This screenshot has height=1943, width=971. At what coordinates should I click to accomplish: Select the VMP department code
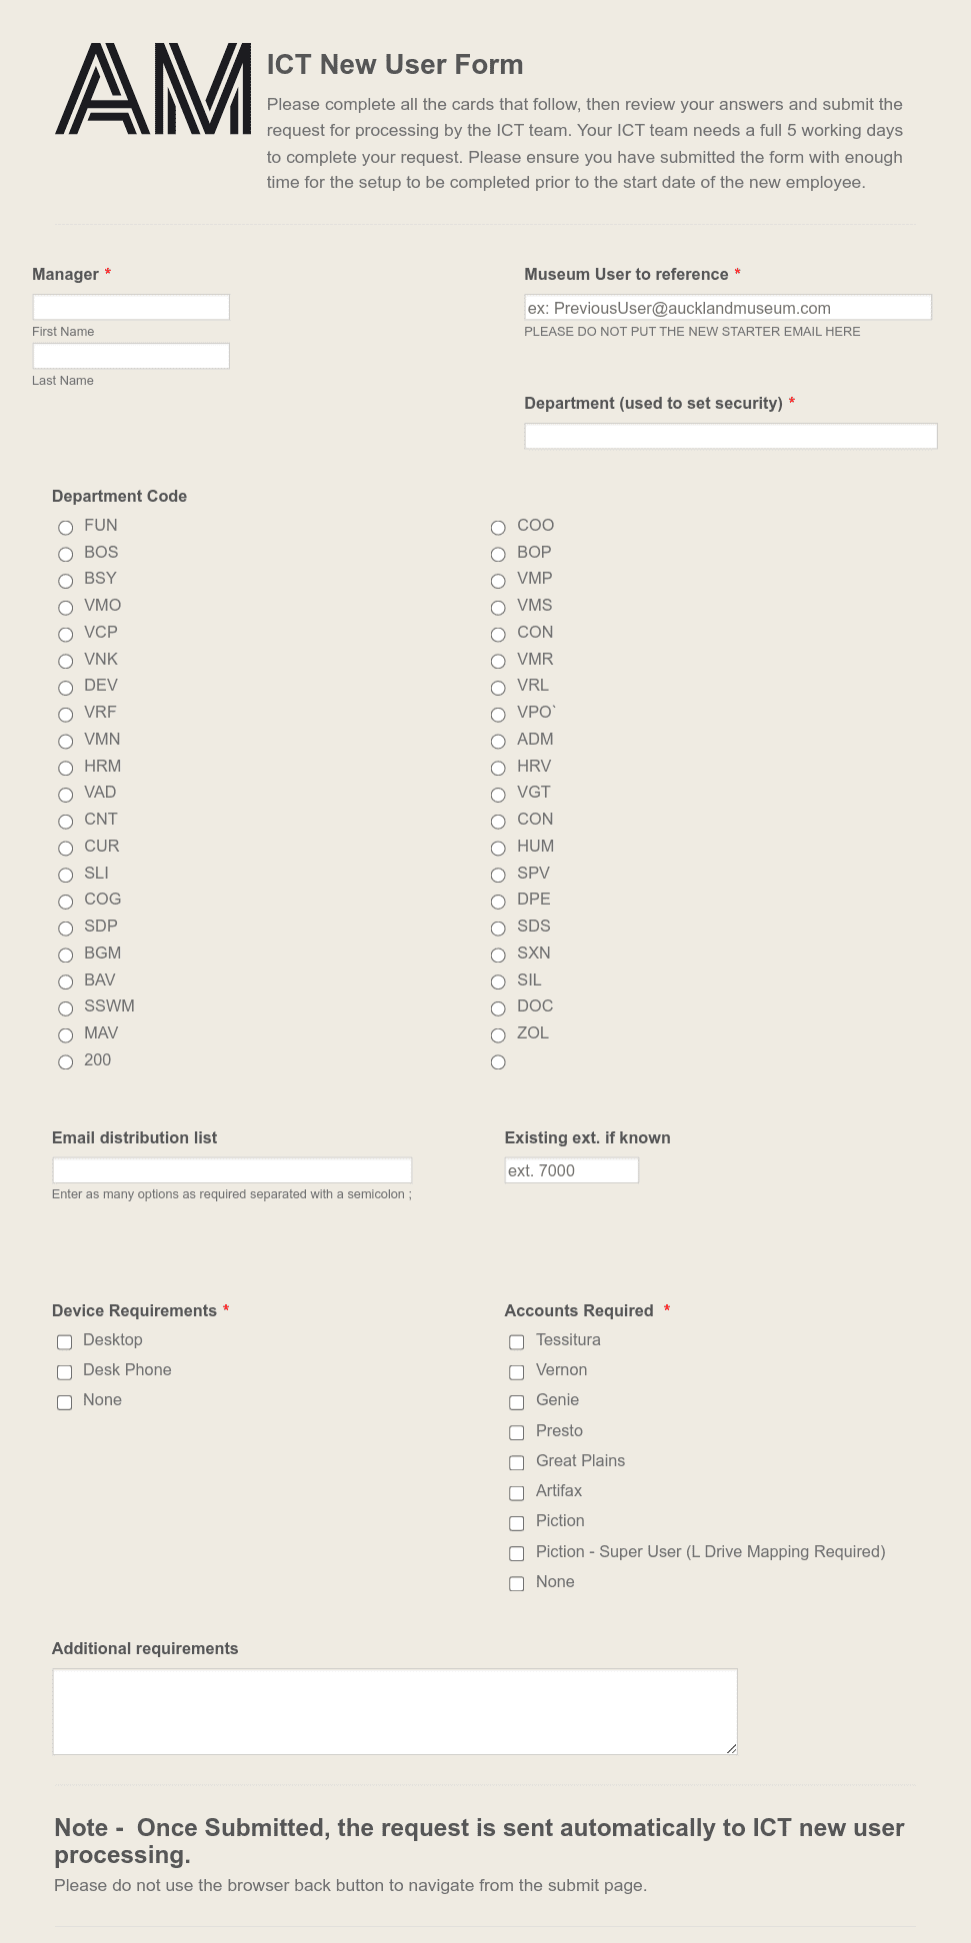pyautogui.click(x=498, y=580)
